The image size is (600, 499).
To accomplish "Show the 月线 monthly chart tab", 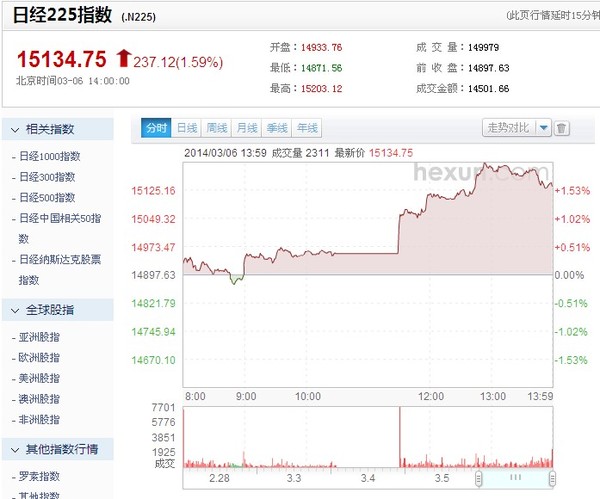I will 247,128.
